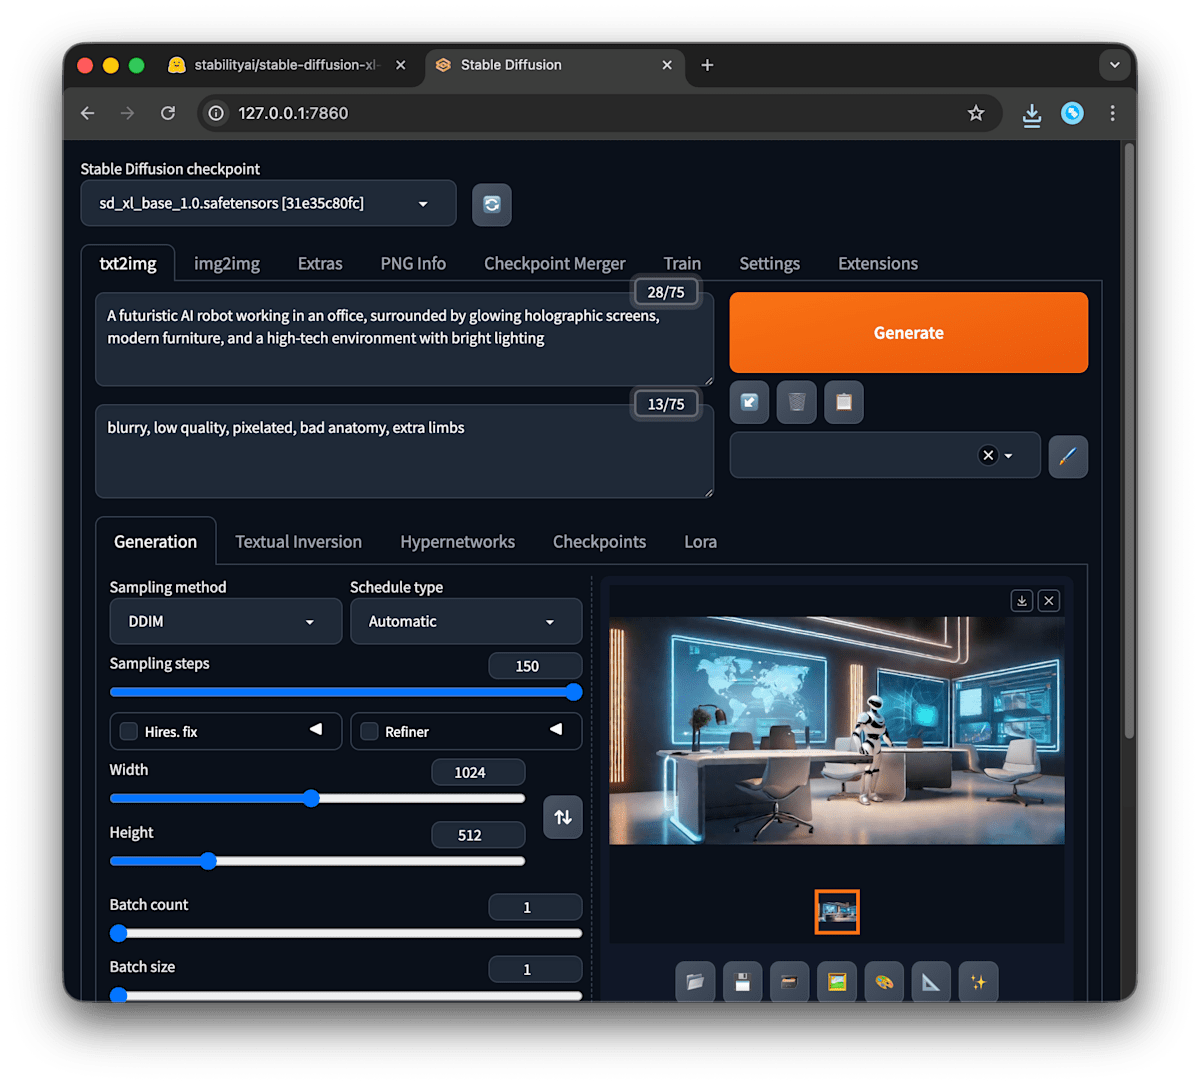Enable the Refiner checkbox
Viewport: 1200px width, 1085px height.
coord(369,731)
